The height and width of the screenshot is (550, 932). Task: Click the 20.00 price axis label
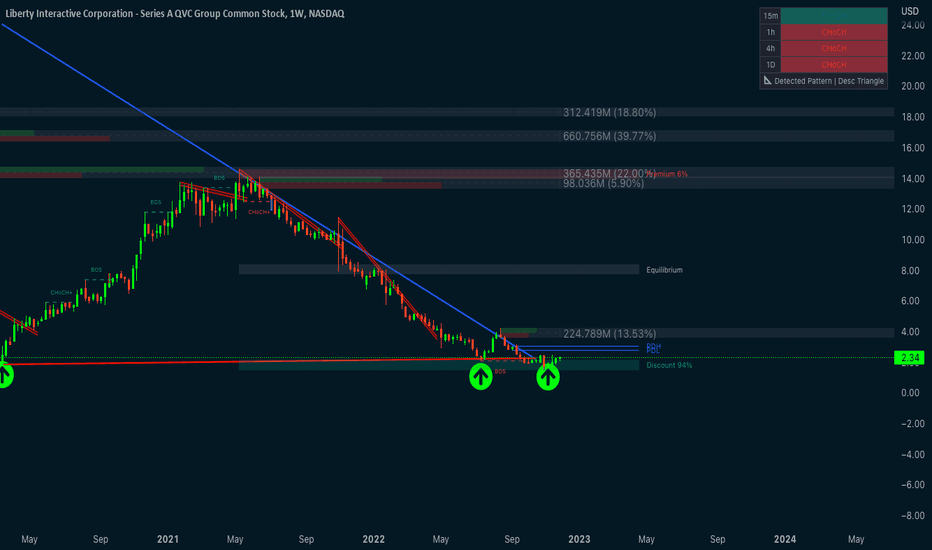913,86
